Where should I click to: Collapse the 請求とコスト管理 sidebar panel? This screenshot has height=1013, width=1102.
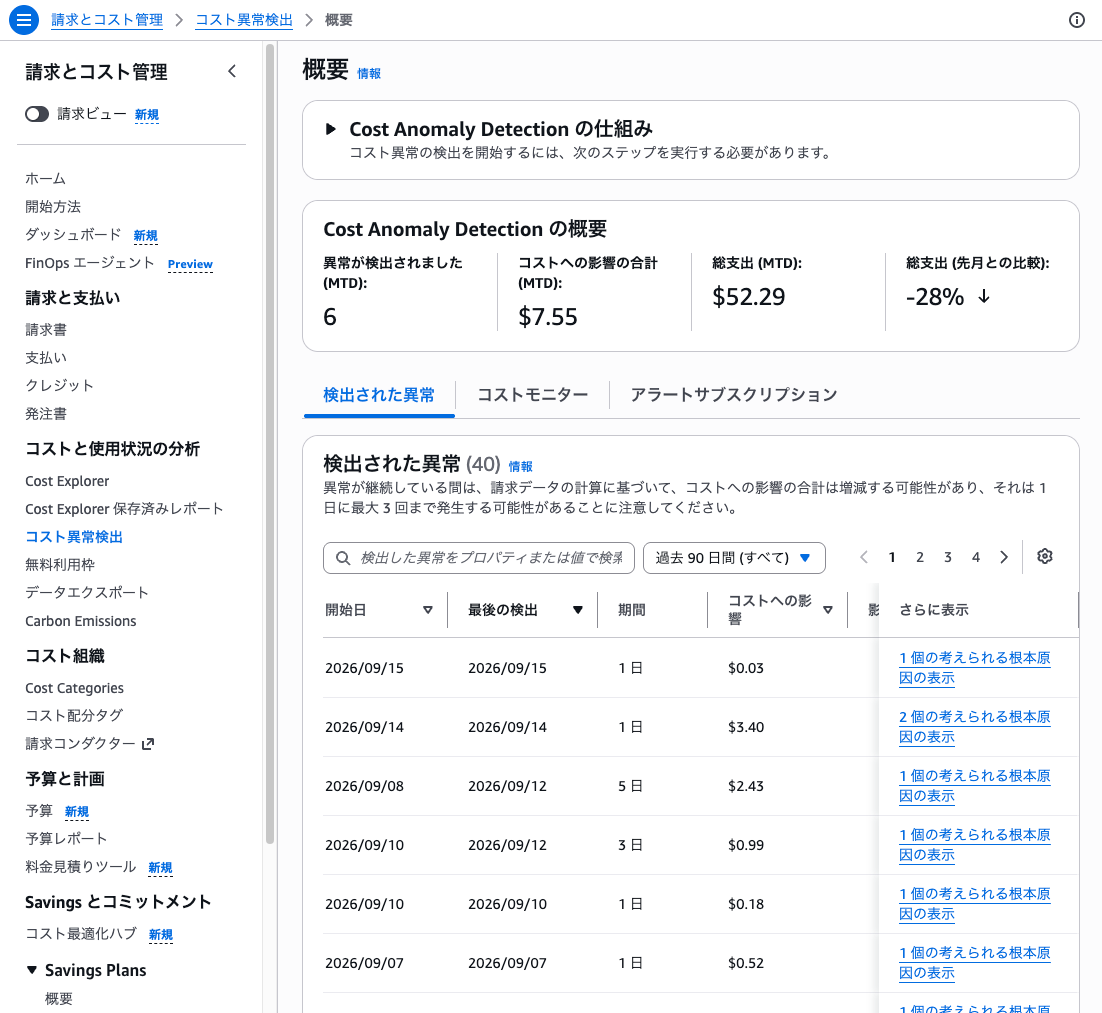click(x=232, y=71)
